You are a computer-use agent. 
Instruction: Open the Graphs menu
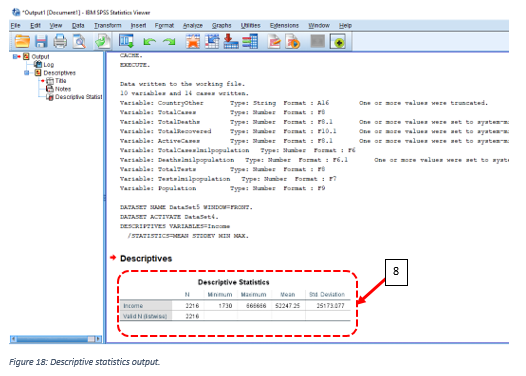[221, 25]
